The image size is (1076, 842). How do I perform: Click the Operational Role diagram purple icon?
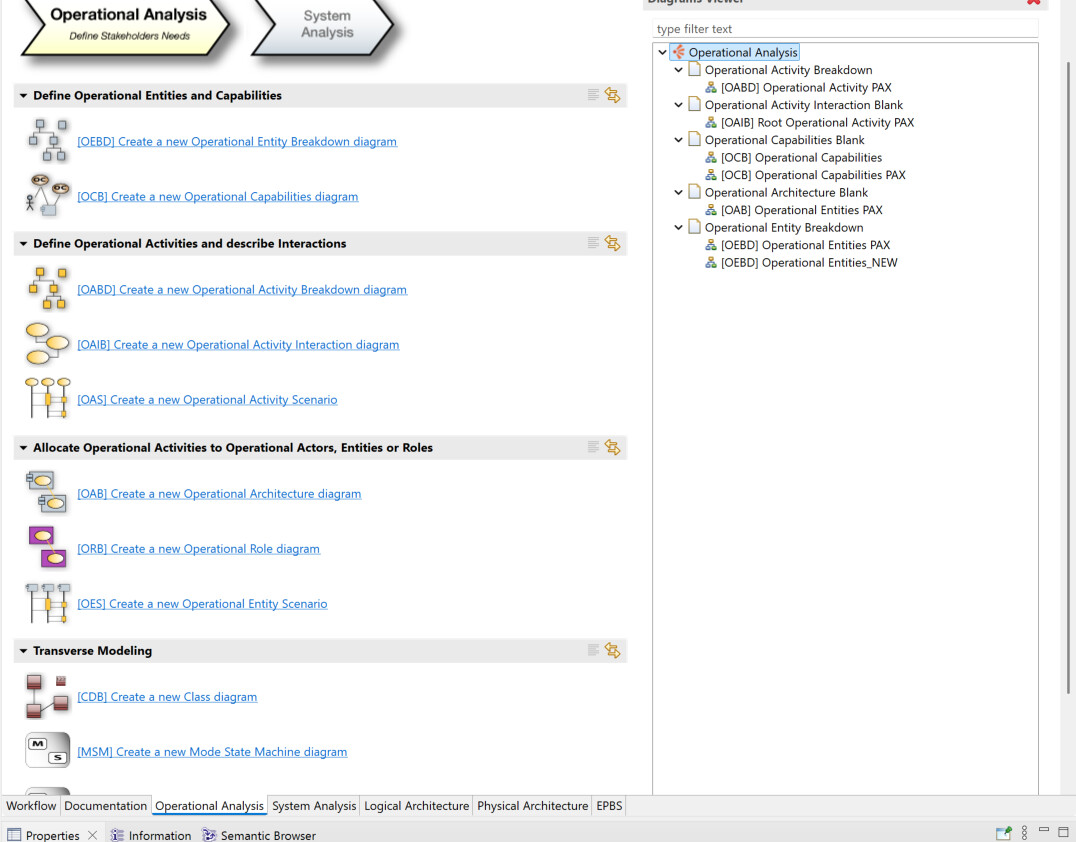[47, 548]
